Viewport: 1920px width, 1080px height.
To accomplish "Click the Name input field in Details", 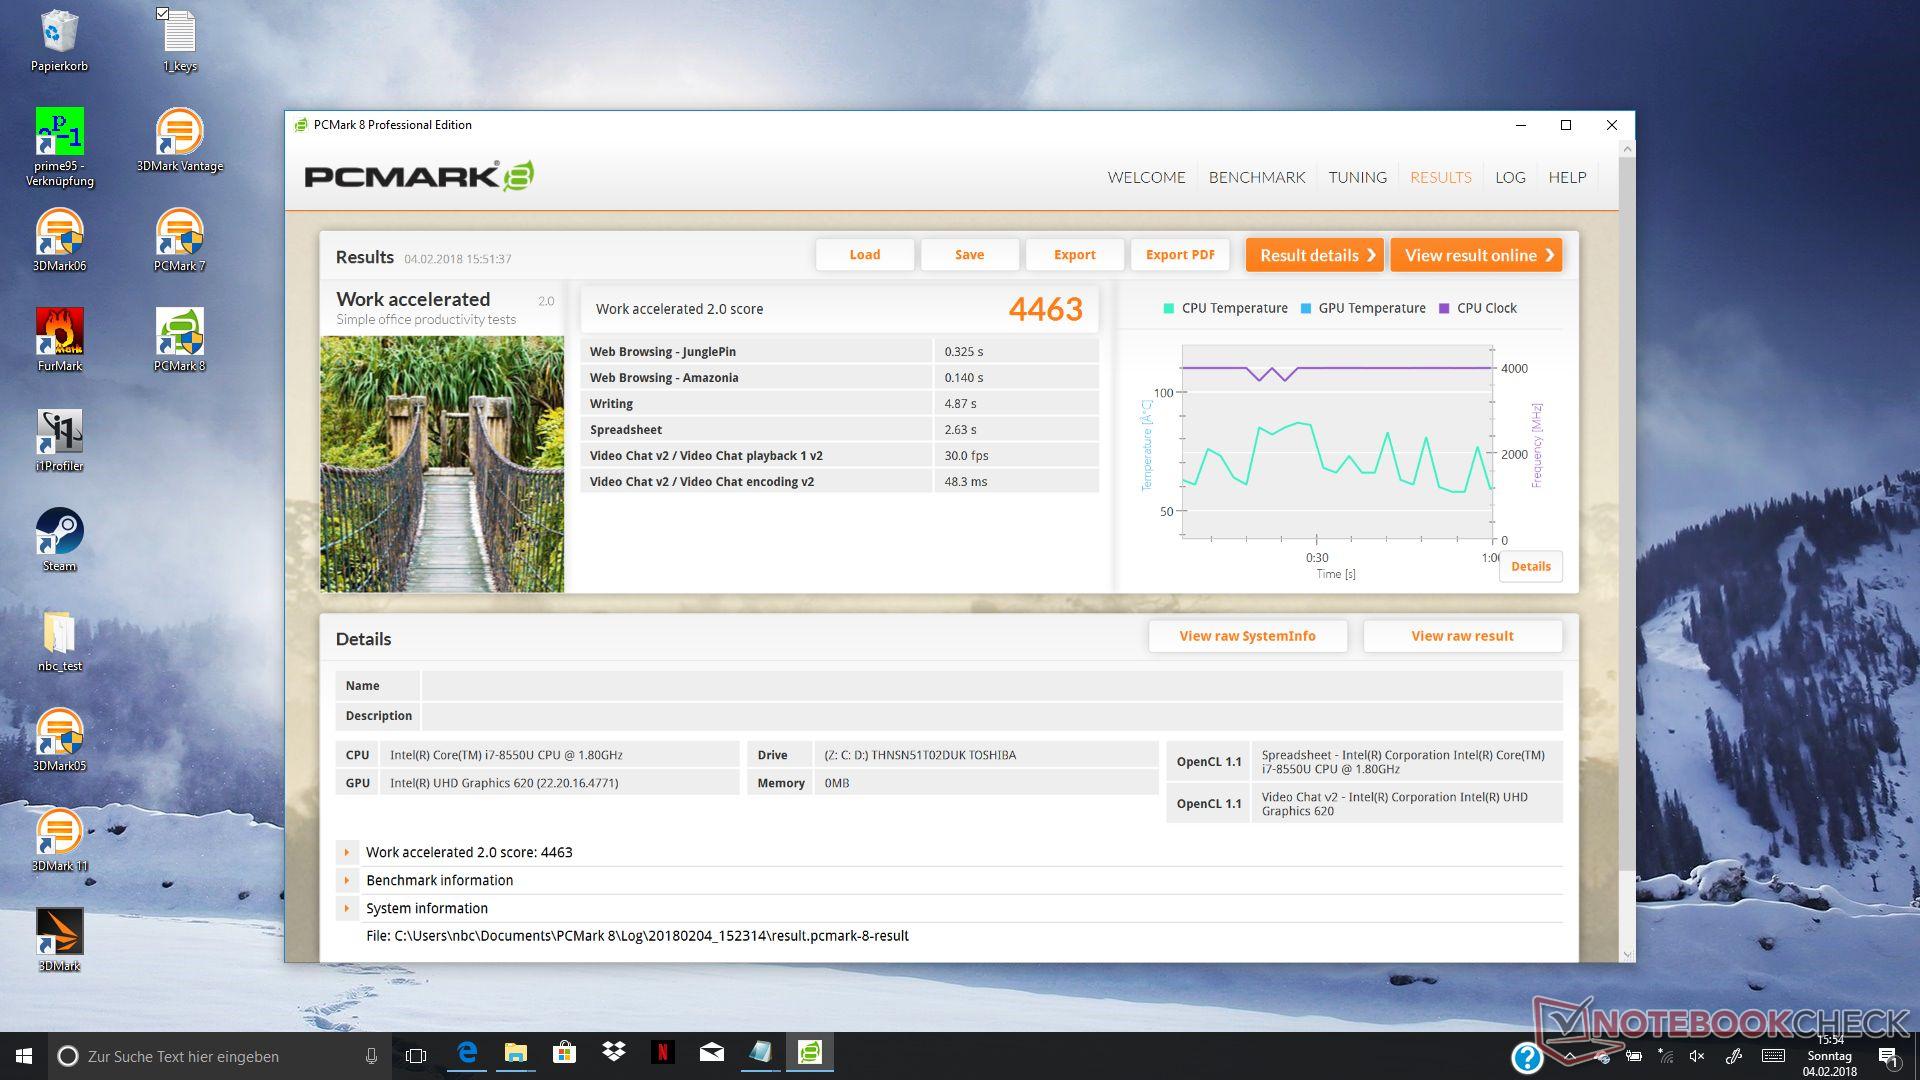I will pyautogui.click(x=990, y=686).
